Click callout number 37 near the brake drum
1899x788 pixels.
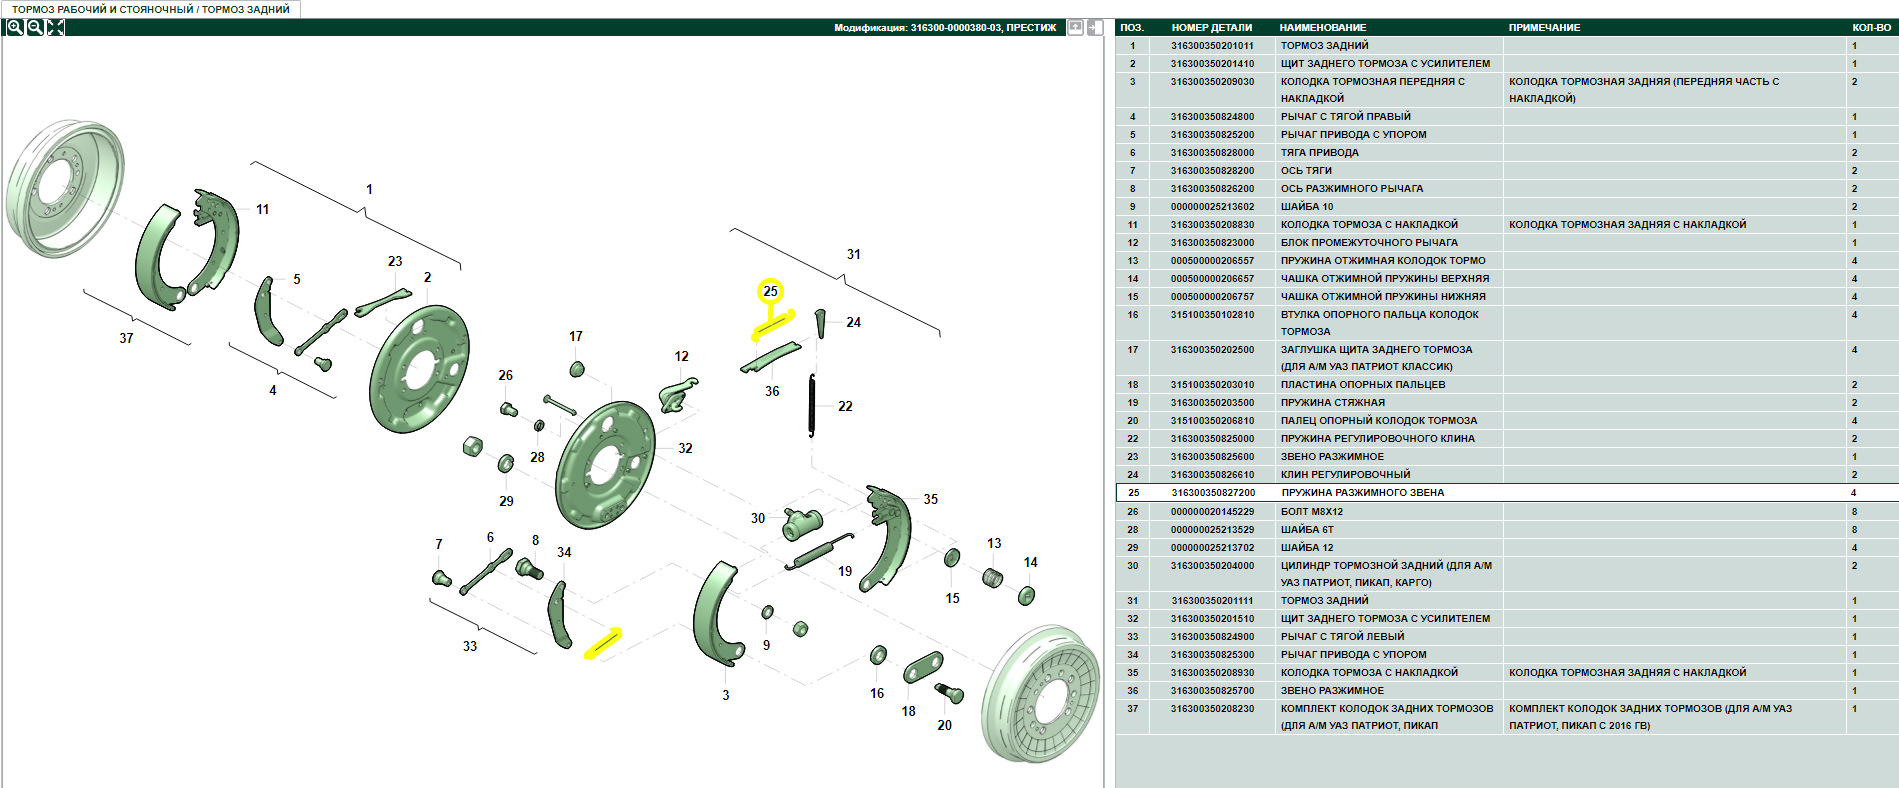pos(126,338)
